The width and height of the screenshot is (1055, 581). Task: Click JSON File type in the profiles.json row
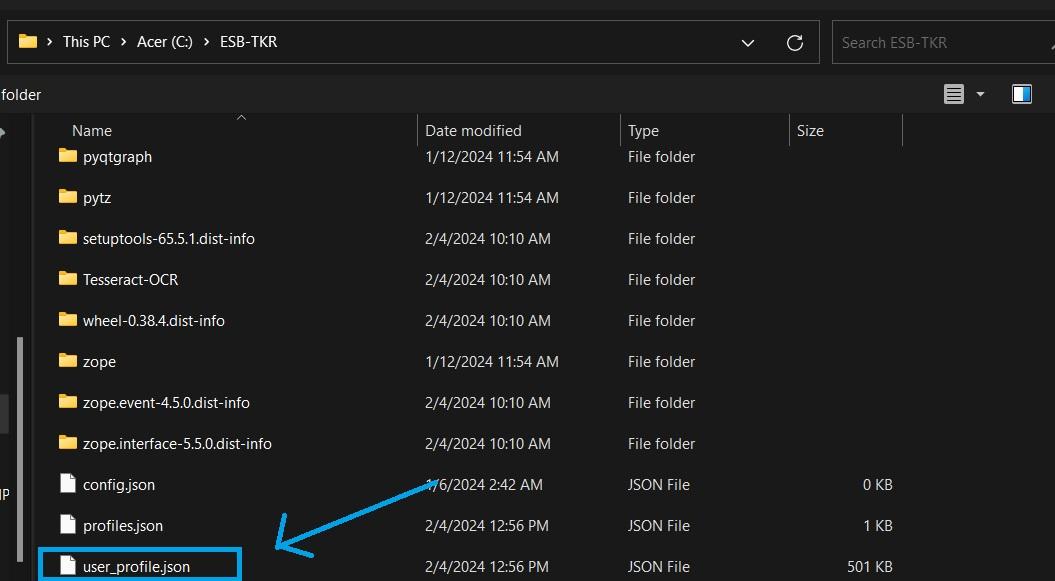coord(659,526)
